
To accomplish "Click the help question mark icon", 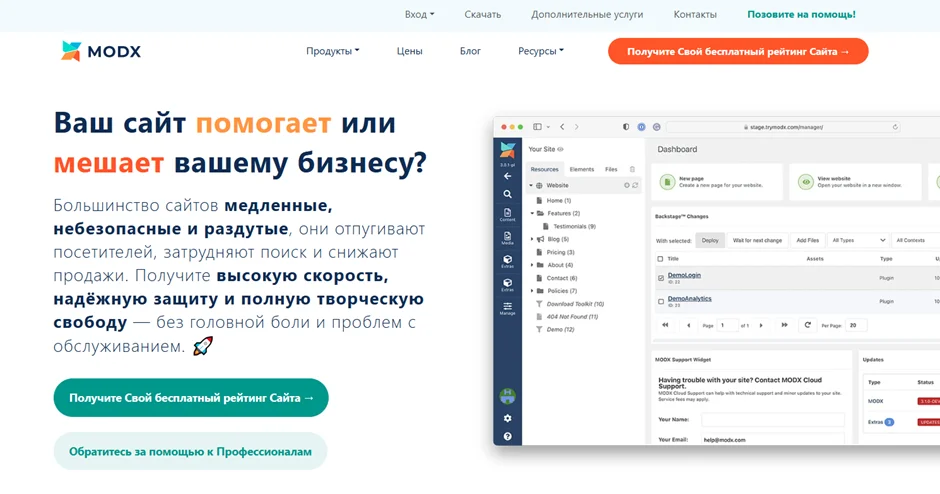I will (x=508, y=436).
